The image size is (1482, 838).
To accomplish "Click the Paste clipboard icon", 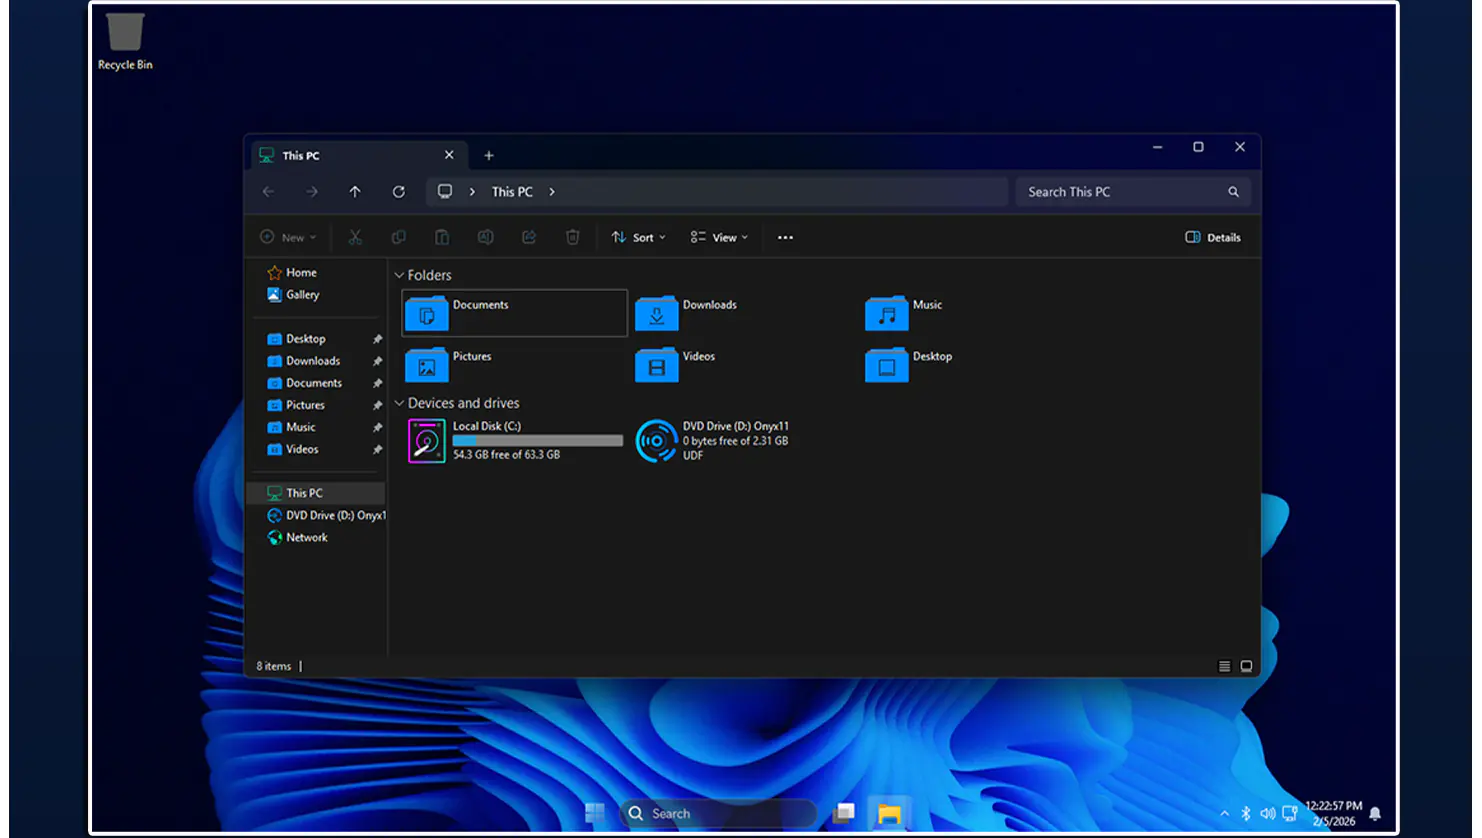I will click(442, 238).
